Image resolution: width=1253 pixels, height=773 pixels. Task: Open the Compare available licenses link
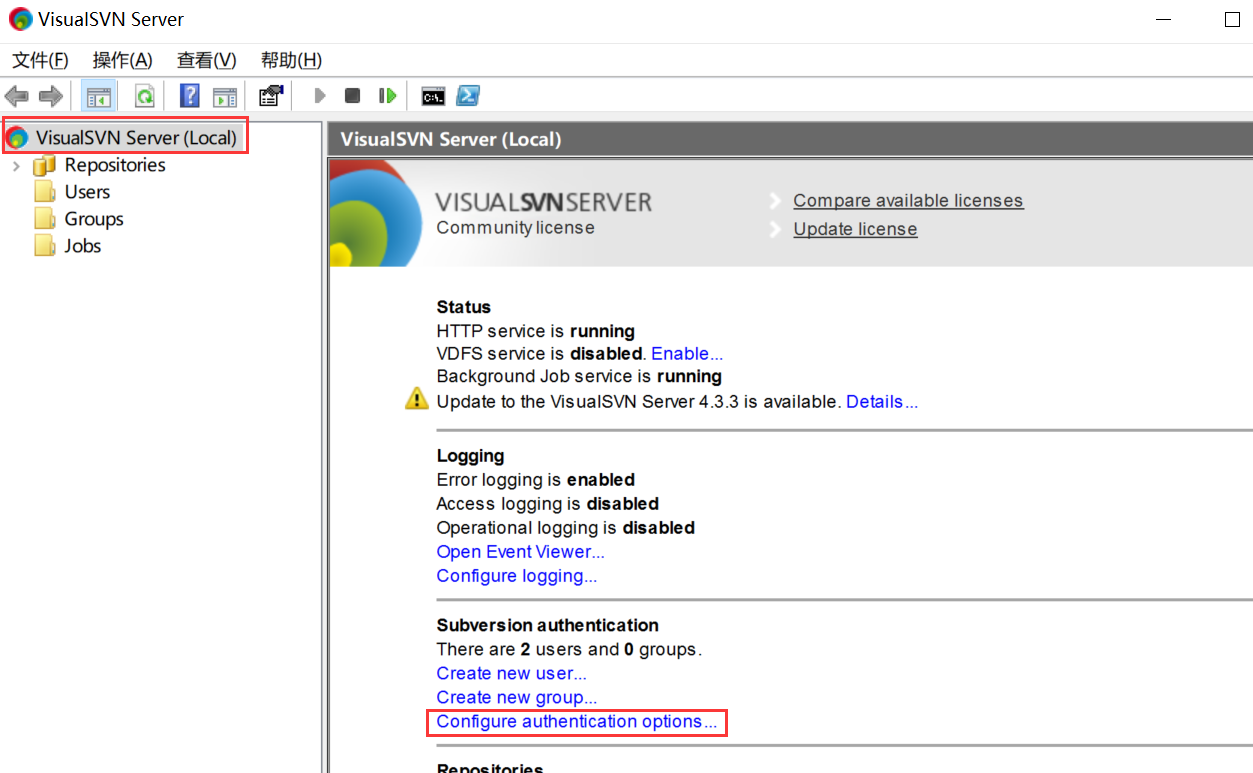click(908, 201)
